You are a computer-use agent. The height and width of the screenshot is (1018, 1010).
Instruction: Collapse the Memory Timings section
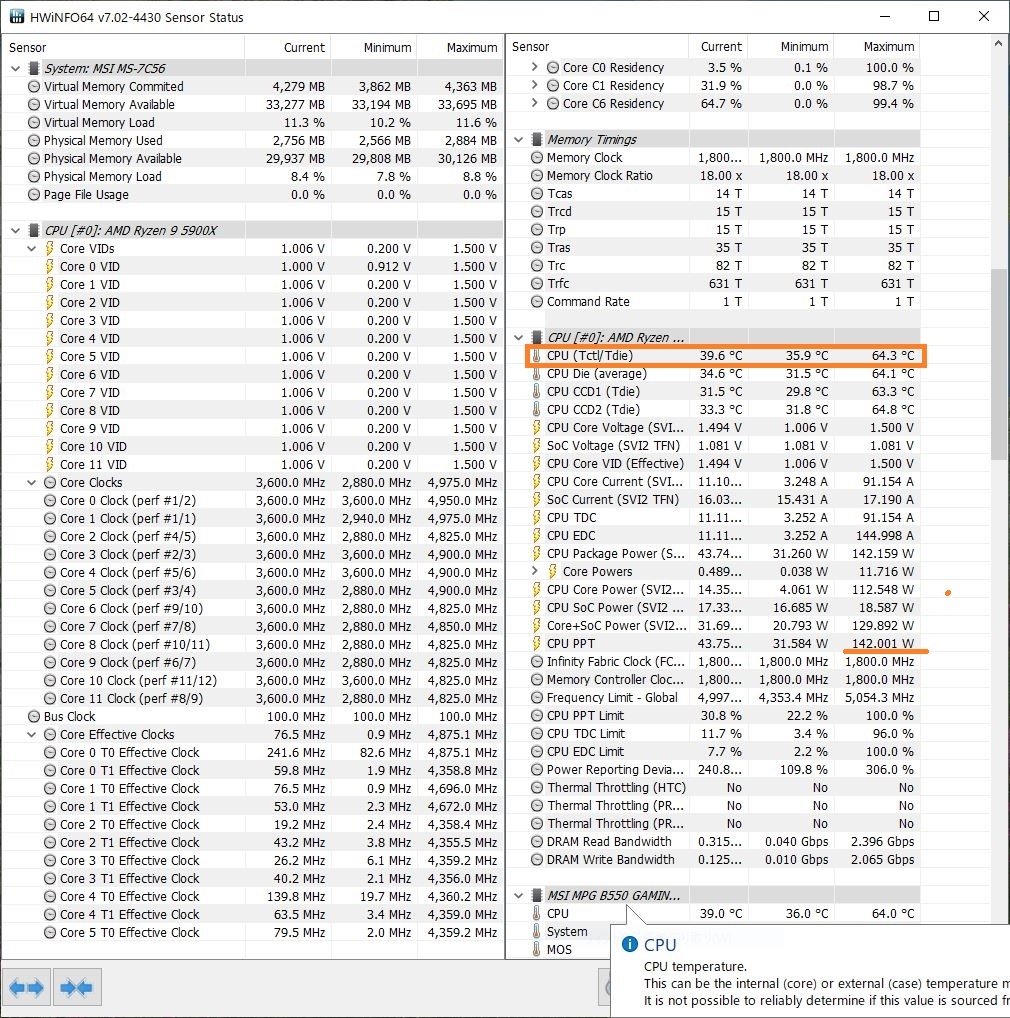coord(519,139)
